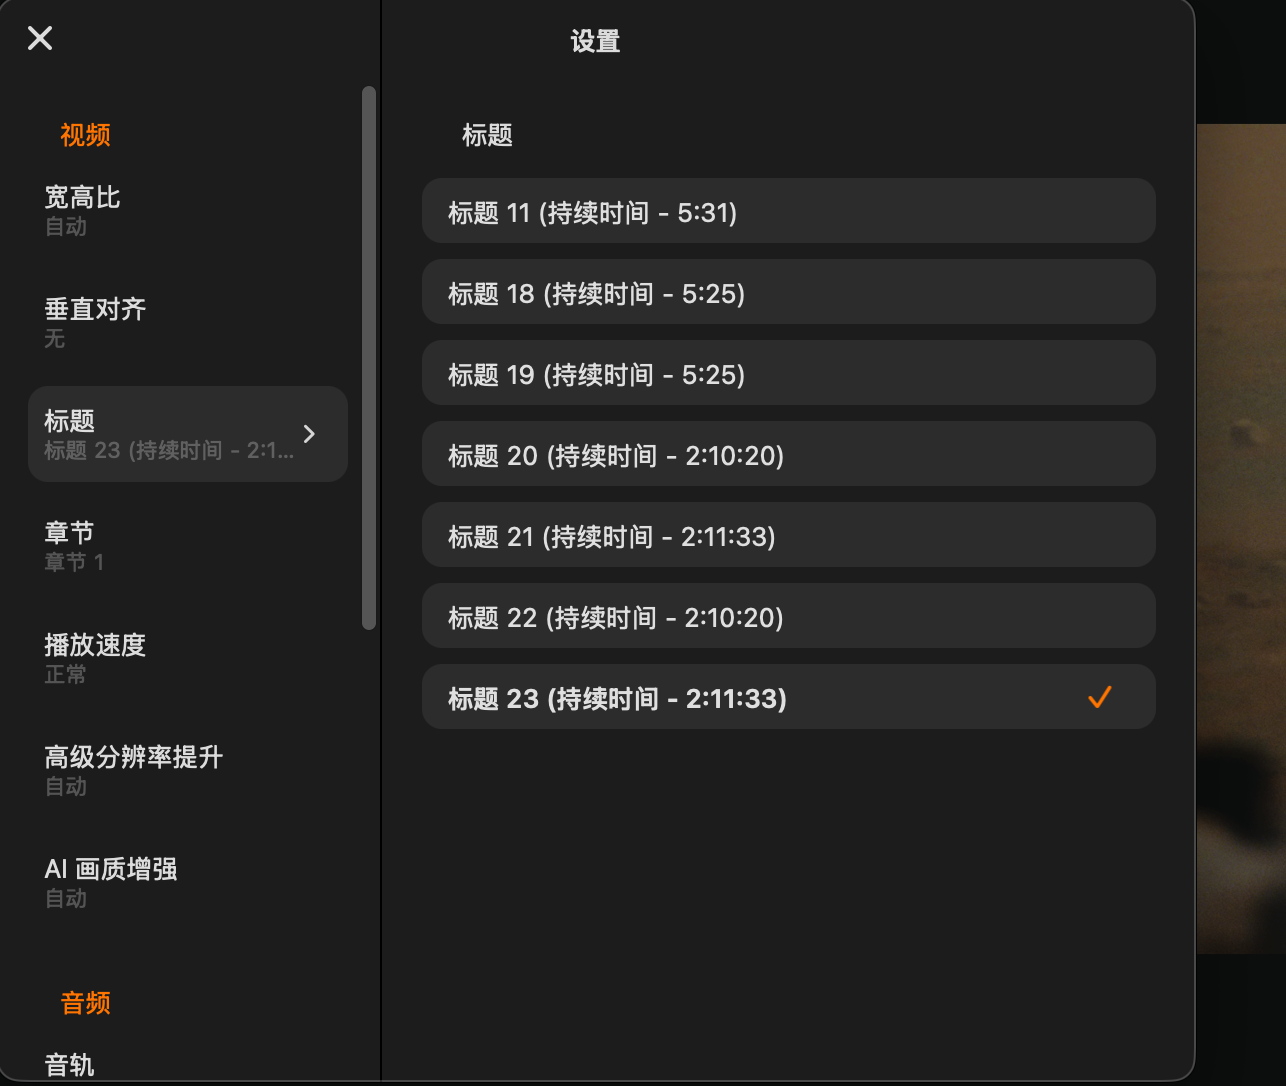The height and width of the screenshot is (1086, 1286).
Task: Open 播放速度 playback speed options
Action: (95, 657)
